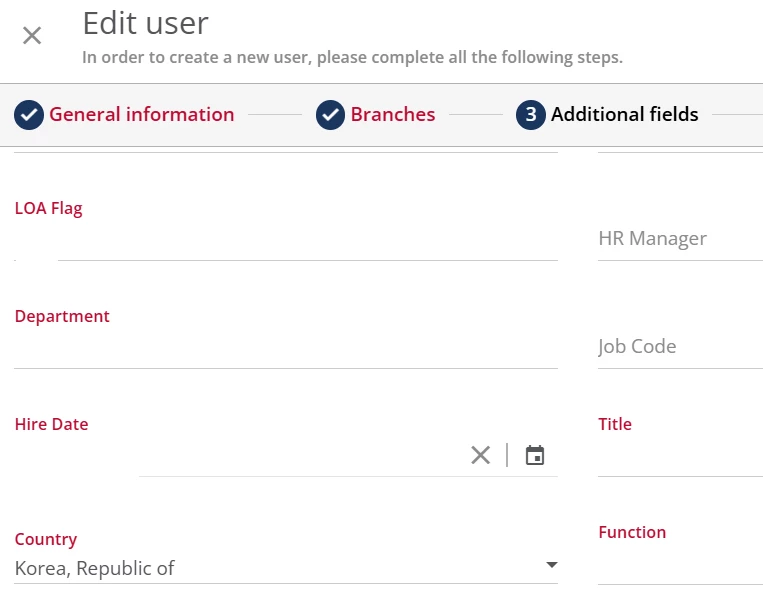Focus the Department input field
This screenshot has width=763, height=610.
tap(285, 349)
